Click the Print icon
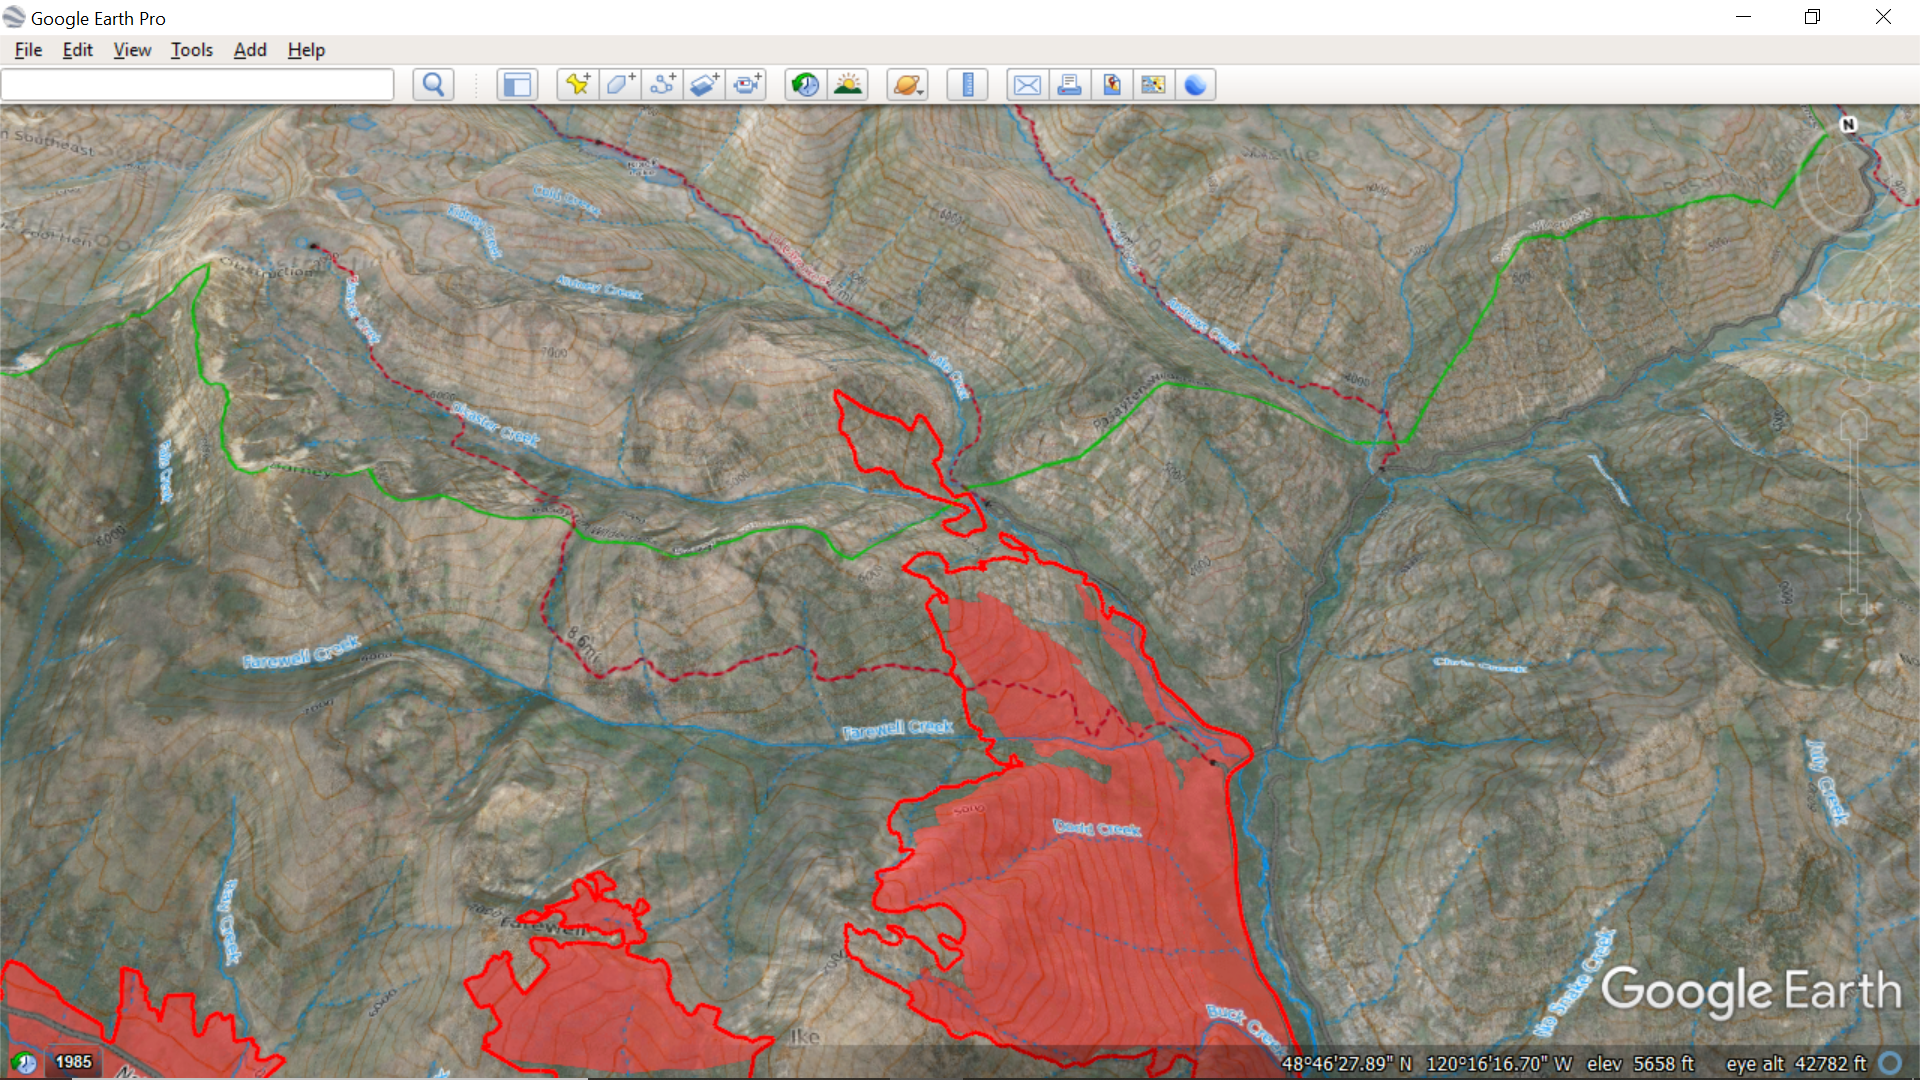The height and width of the screenshot is (1080, 1920). tap(1069, 85)
